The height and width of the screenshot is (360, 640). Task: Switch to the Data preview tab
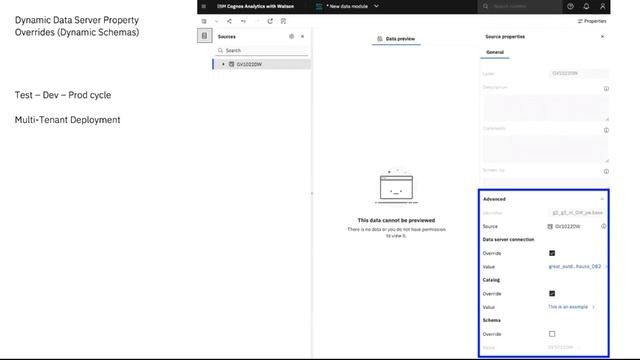tap(396, 39)
